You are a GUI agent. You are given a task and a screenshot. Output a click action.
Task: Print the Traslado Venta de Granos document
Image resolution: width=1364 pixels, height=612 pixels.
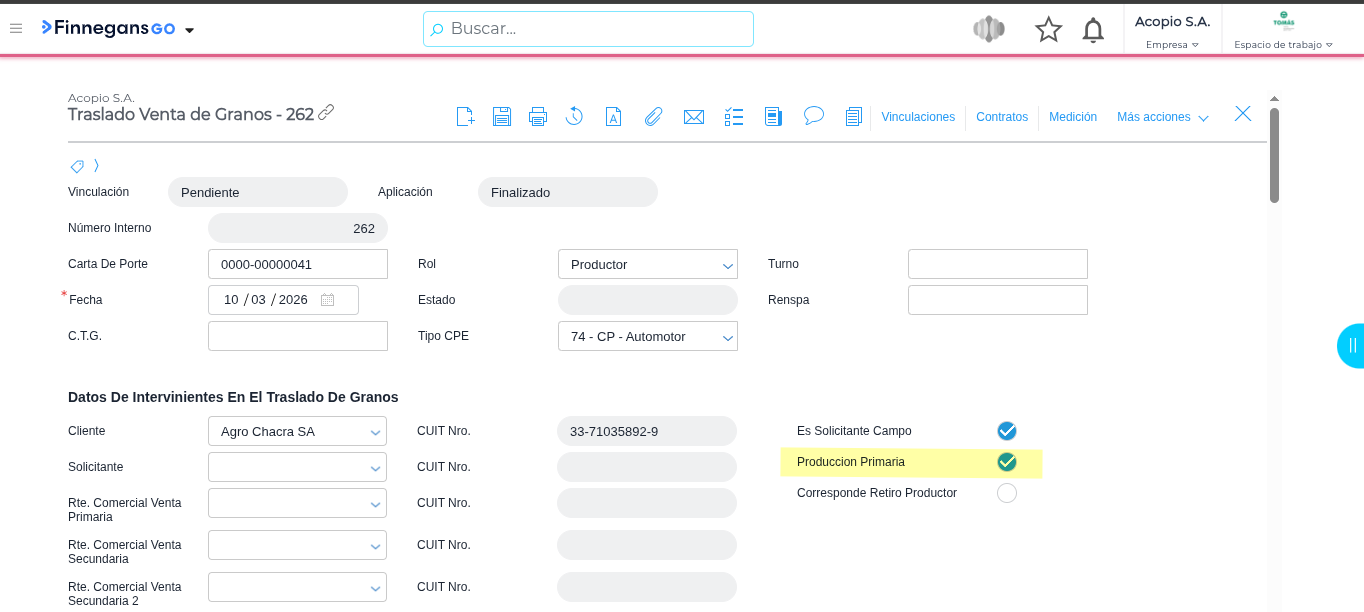[538, 117]
